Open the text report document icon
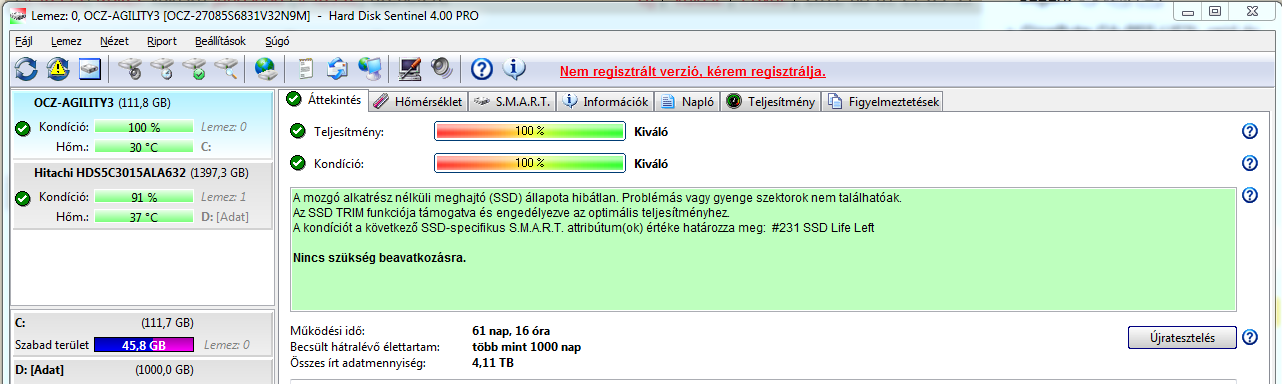 click(306, 69)
